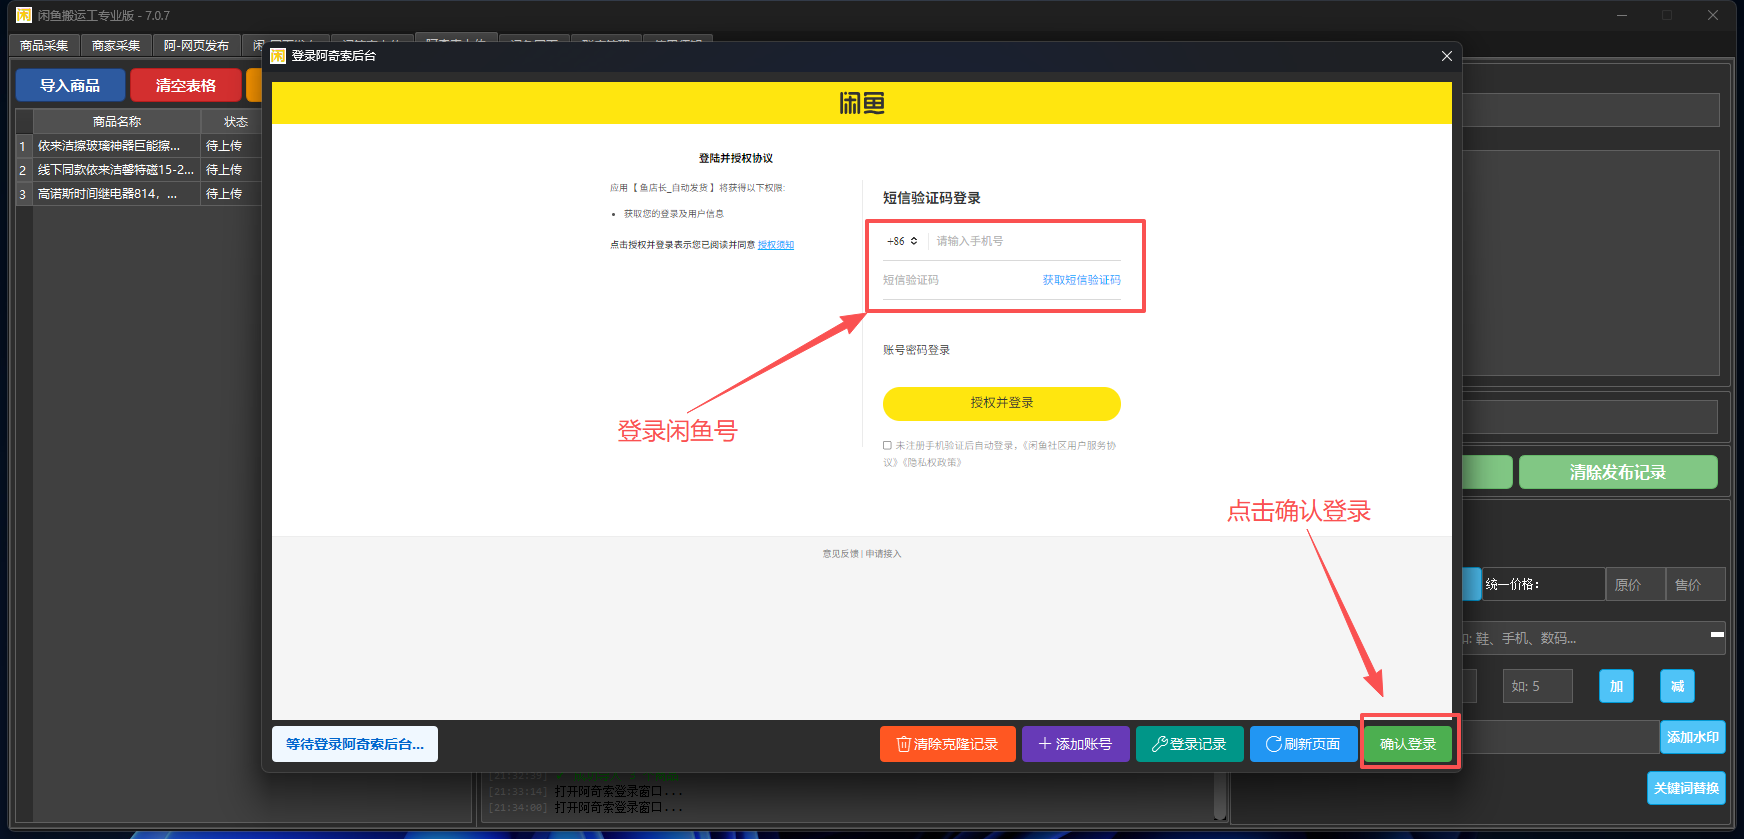Click the 添加账号 plus button

click(x=1075, y=744)
